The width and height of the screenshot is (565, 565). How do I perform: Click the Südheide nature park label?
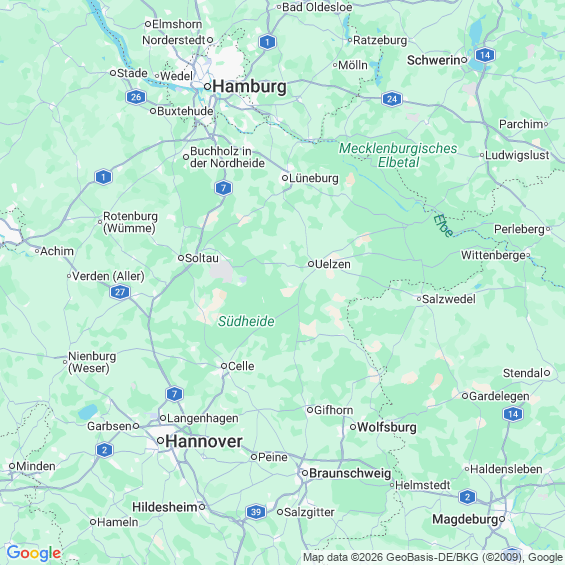(x=246, y=321)
